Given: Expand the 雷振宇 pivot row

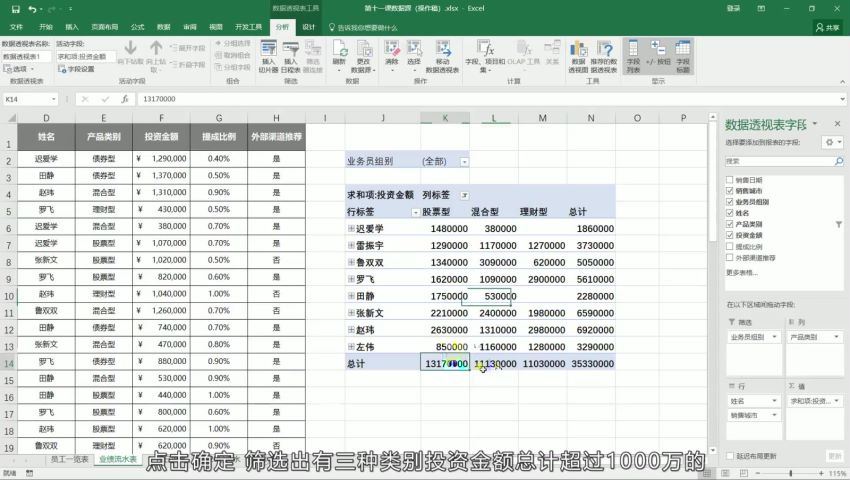Looking at the screenshot, I should coord(351,246).
